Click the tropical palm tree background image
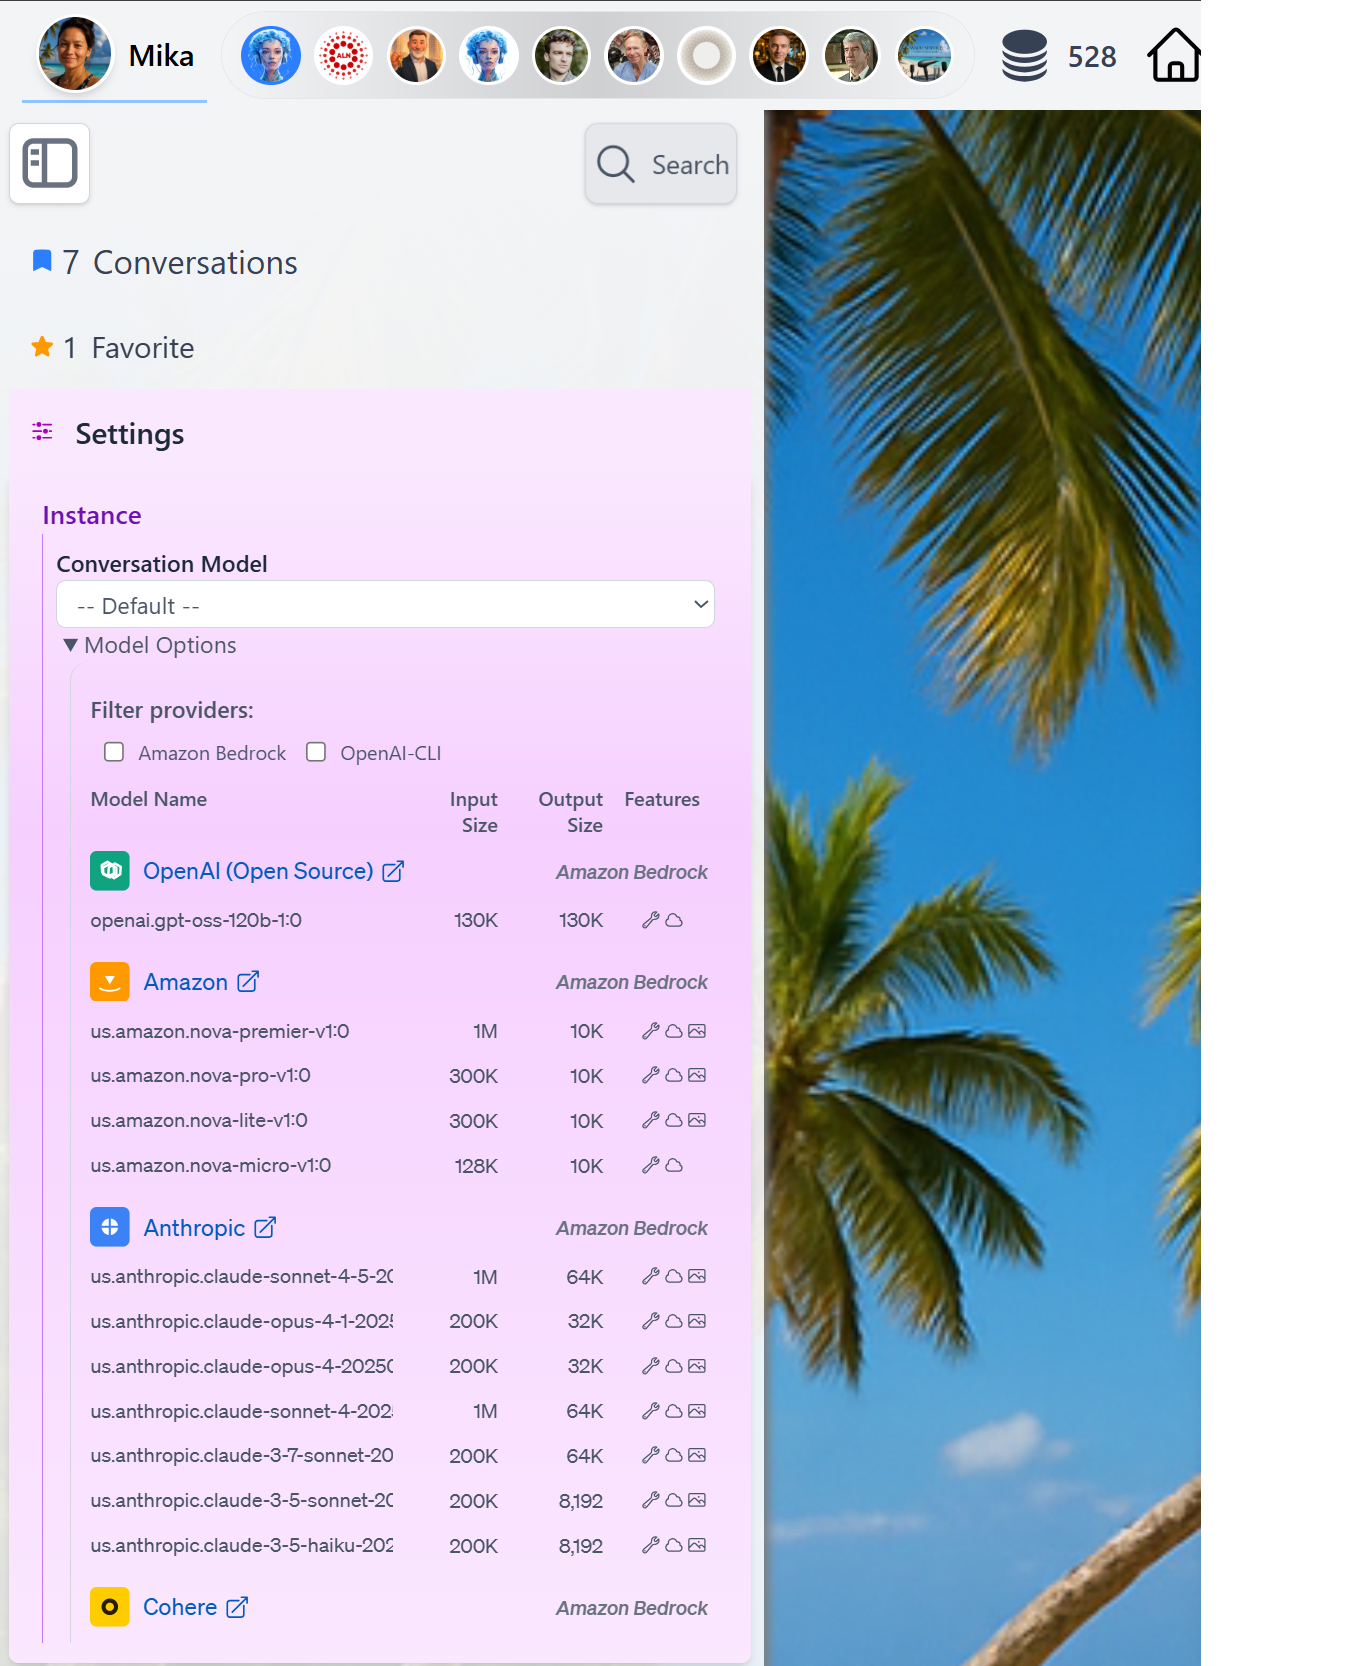 click(982, 887)
